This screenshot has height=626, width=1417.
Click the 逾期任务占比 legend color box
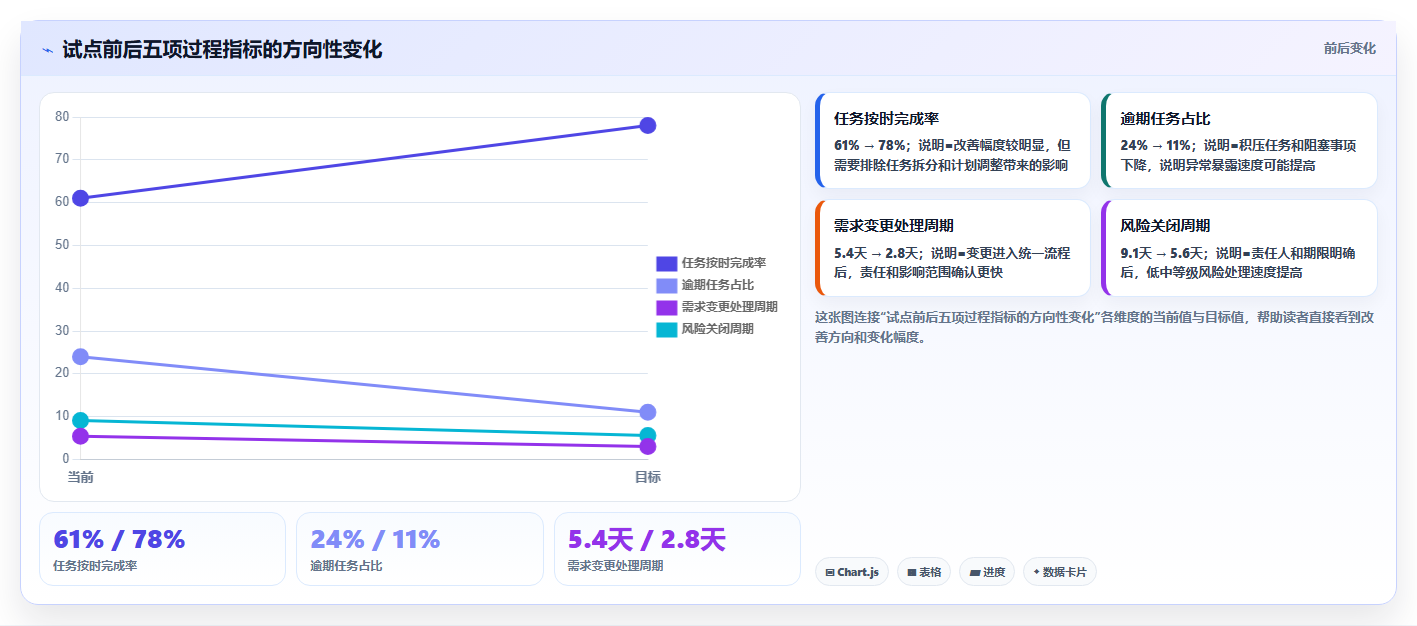coord(667,285)
